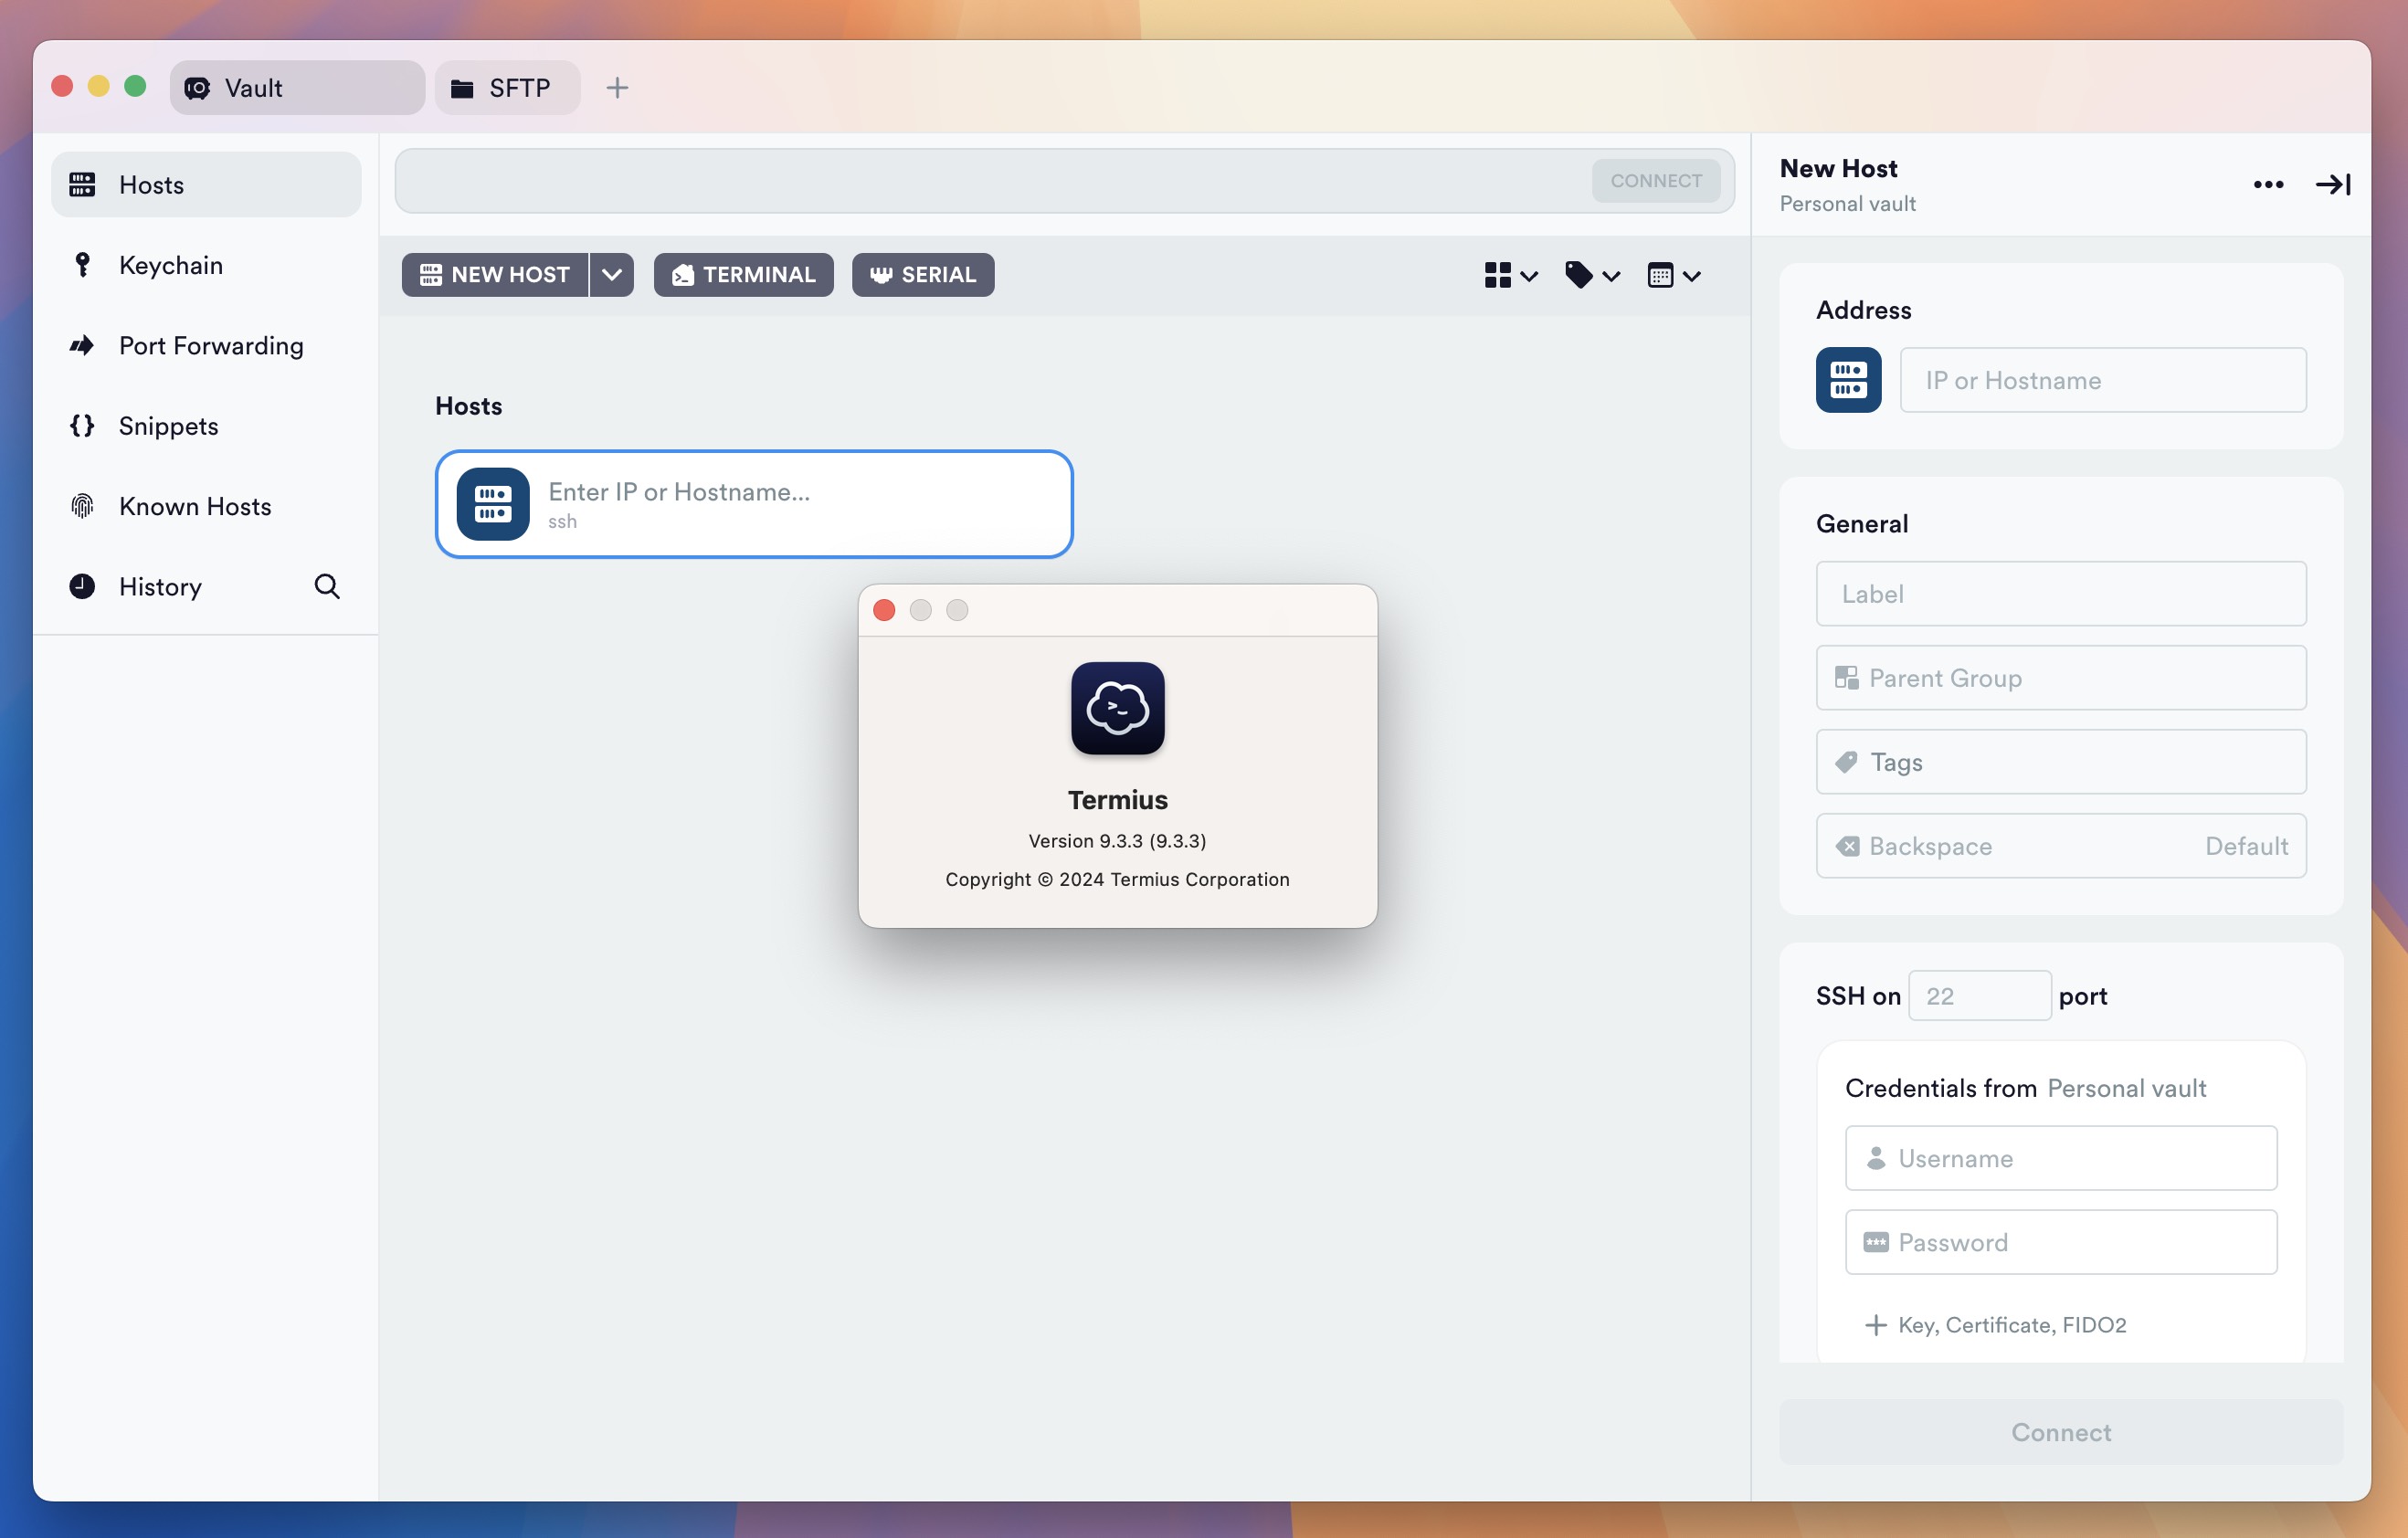Viewport: 2408px width, 1538px height.
Task: Expand the table columns options dropdown
Action: tap(1671, 274)
